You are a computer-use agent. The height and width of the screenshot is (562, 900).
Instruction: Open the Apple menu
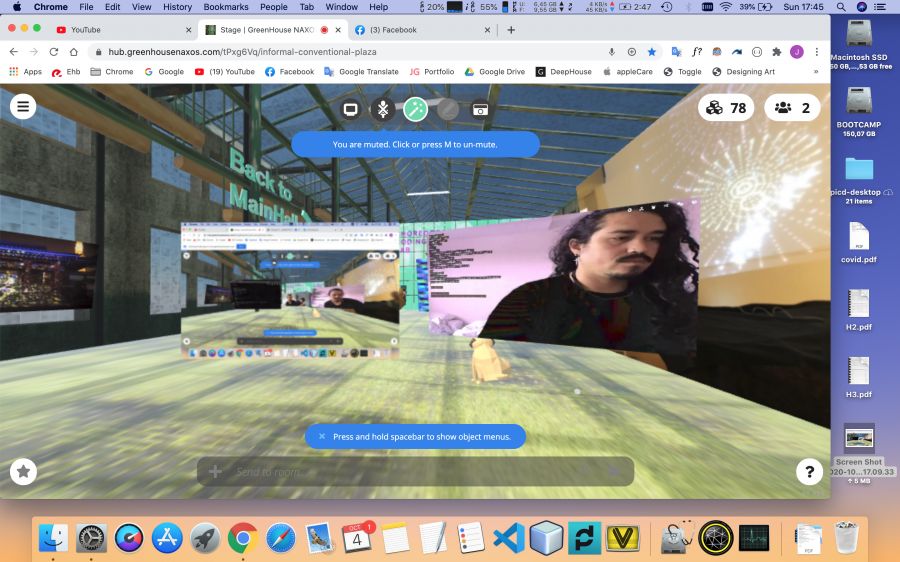click(17, 7)
